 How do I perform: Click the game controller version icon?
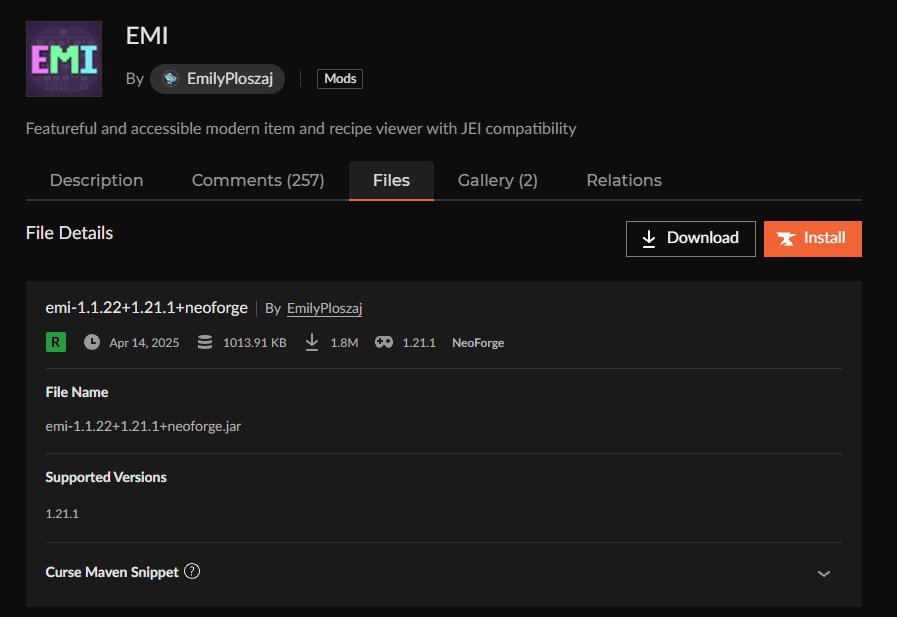[x=384, y=342]
